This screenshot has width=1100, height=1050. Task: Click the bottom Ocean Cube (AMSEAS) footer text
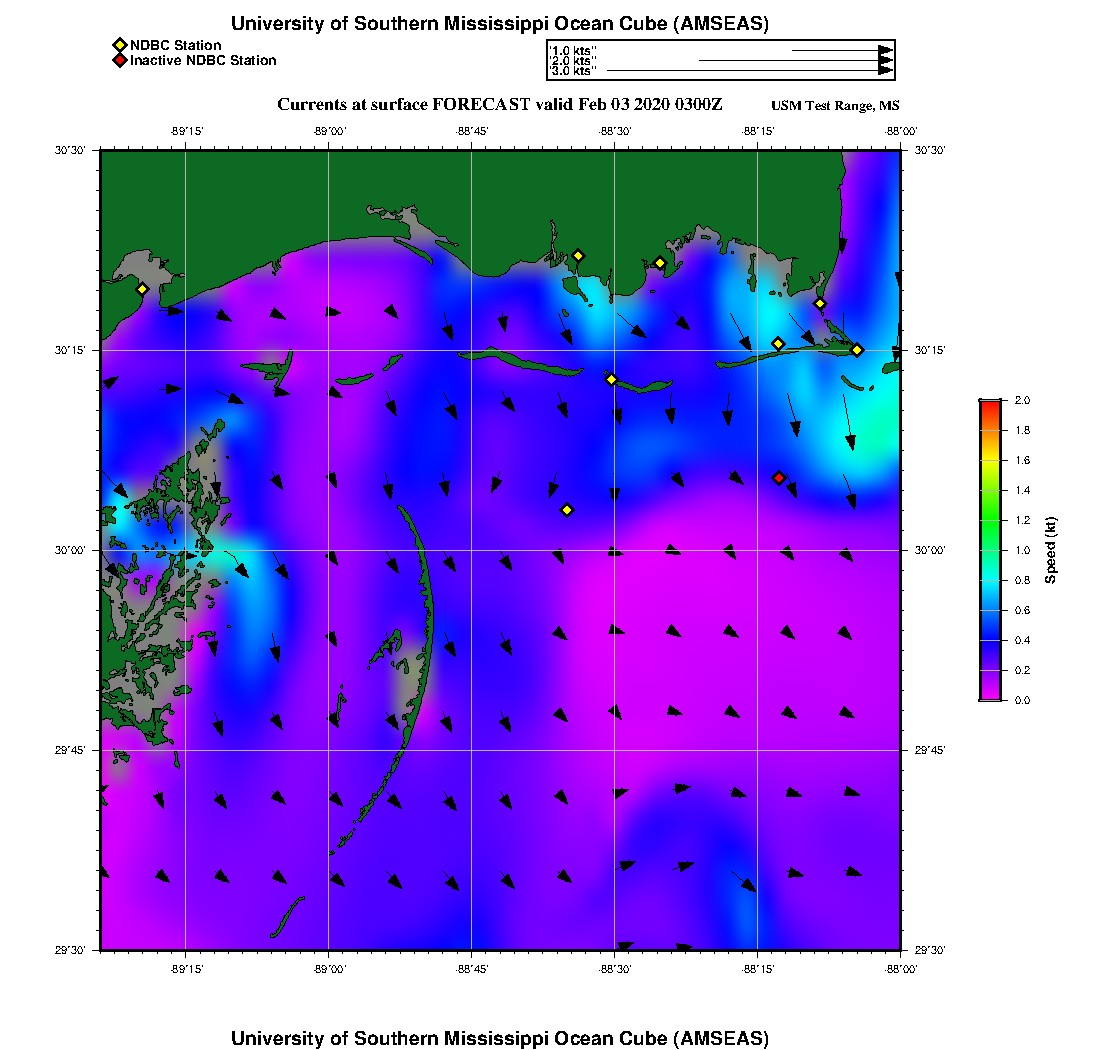pos(500,1037)
